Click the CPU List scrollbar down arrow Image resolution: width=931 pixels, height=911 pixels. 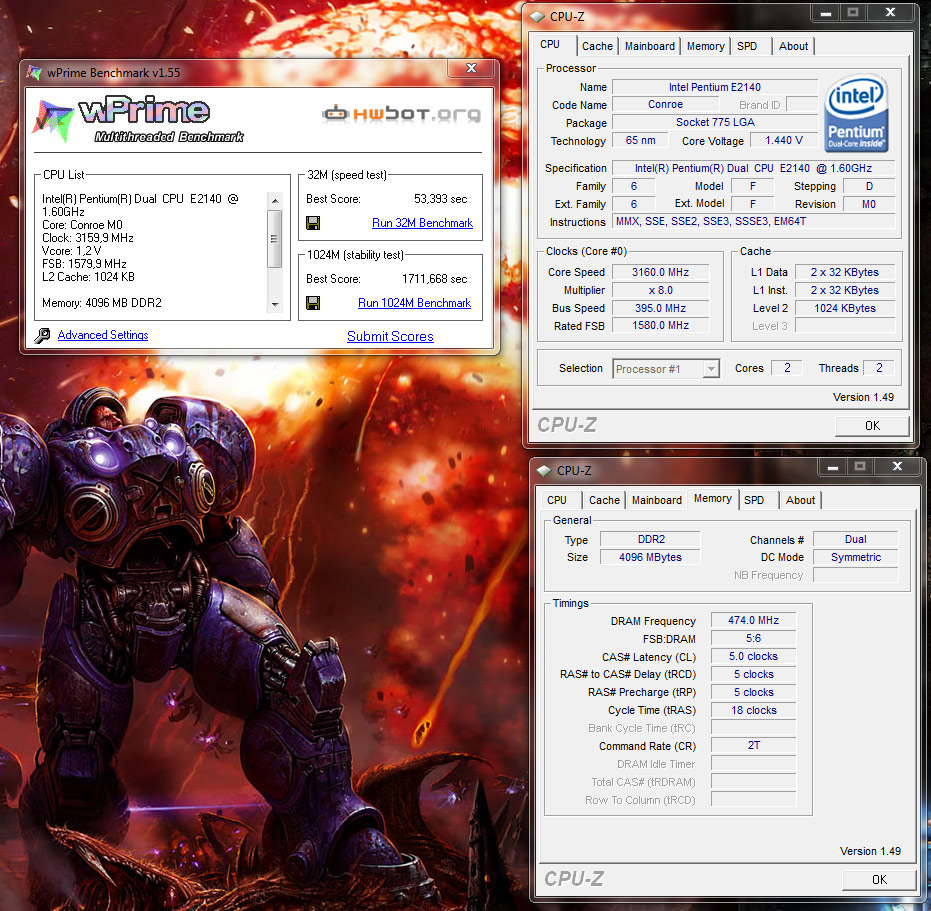coord(274,304)
